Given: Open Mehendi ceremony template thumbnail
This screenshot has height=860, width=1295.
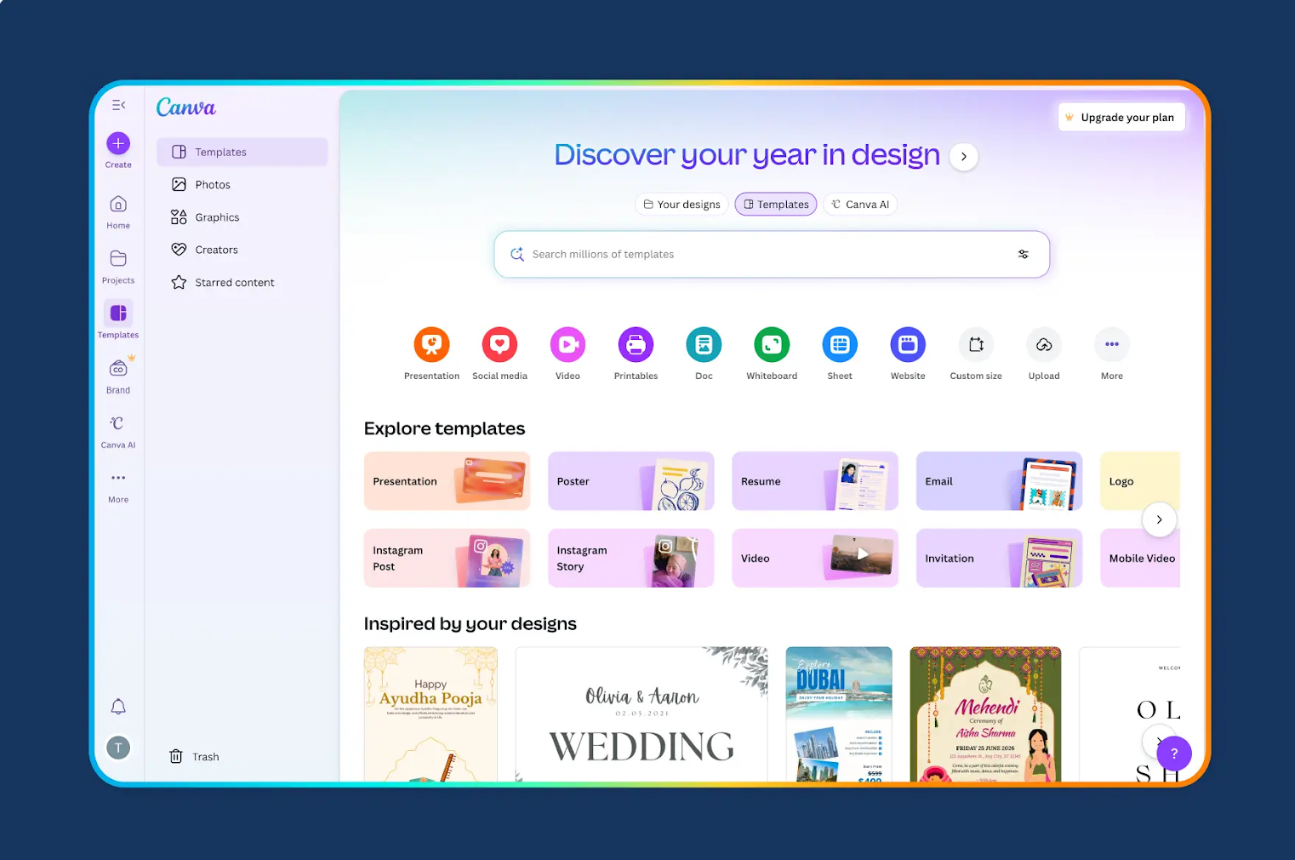Looking at the screenshot, I should (985, 714).
